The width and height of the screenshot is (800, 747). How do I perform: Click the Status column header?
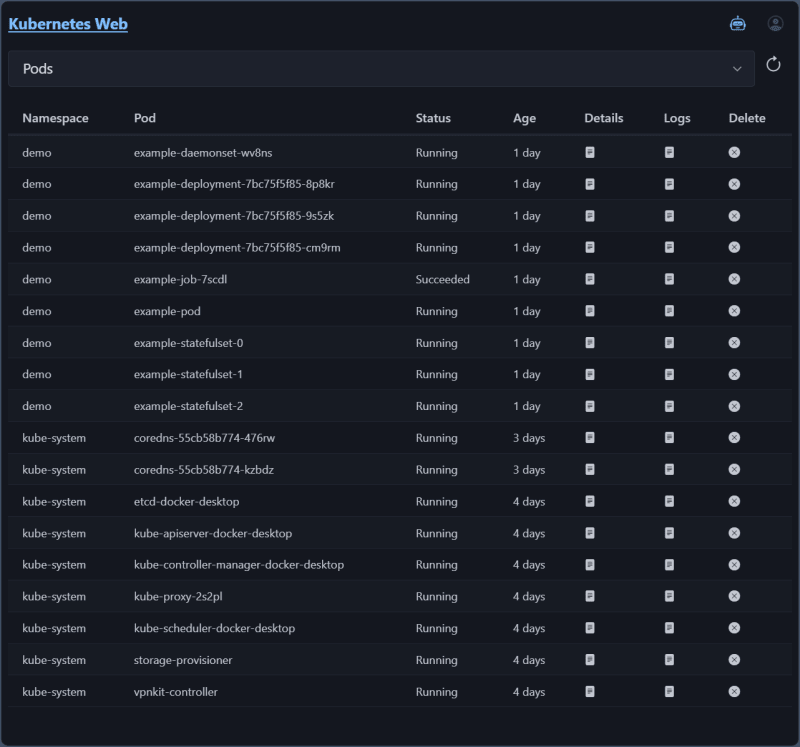coord(433,118)
